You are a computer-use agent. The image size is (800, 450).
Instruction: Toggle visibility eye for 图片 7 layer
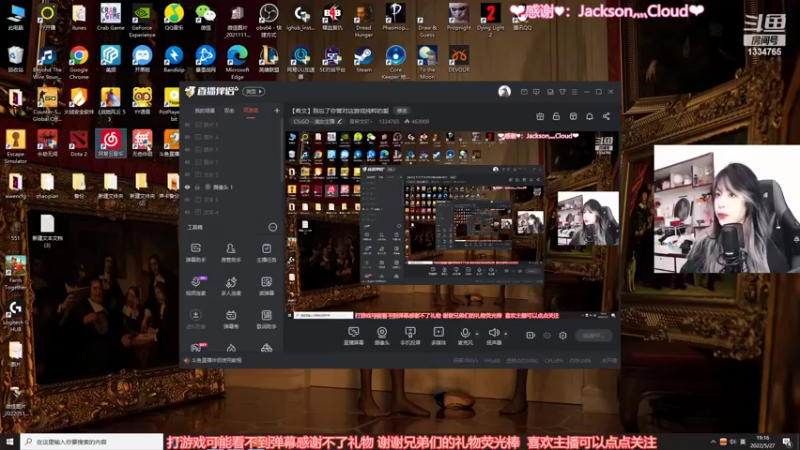[187, 162]
